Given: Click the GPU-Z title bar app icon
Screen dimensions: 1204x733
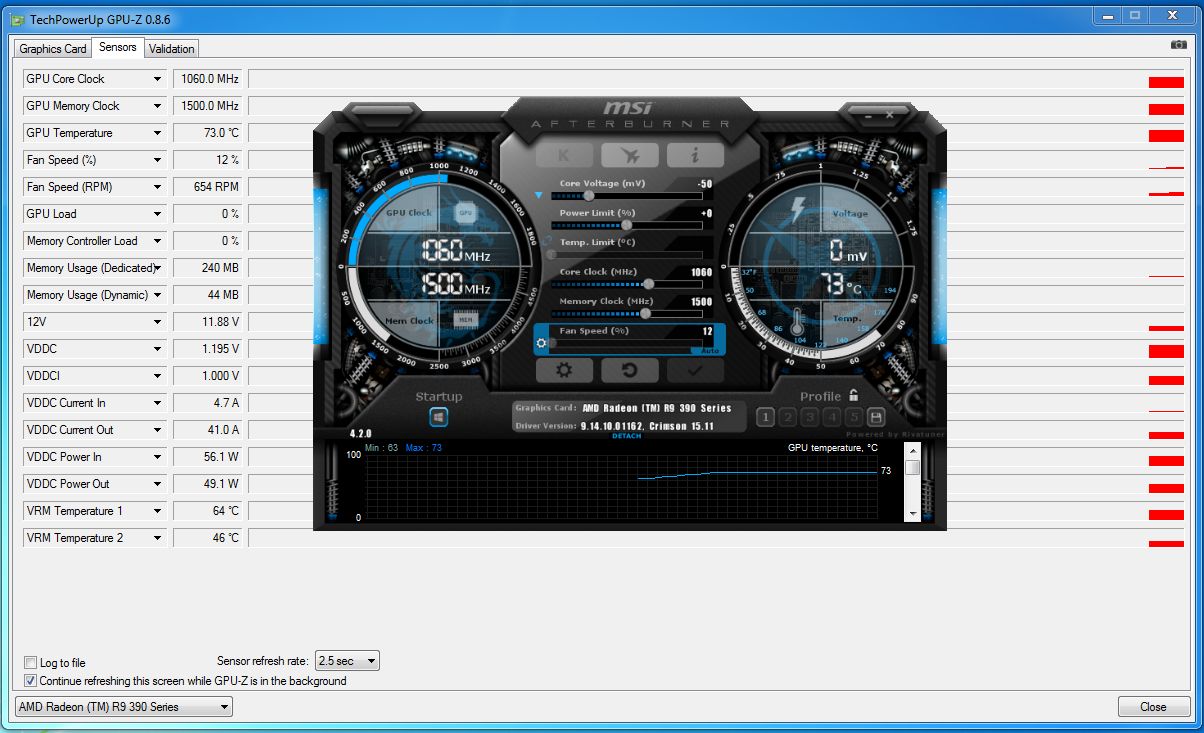Looking at the screenshot, I should [18, 18].
